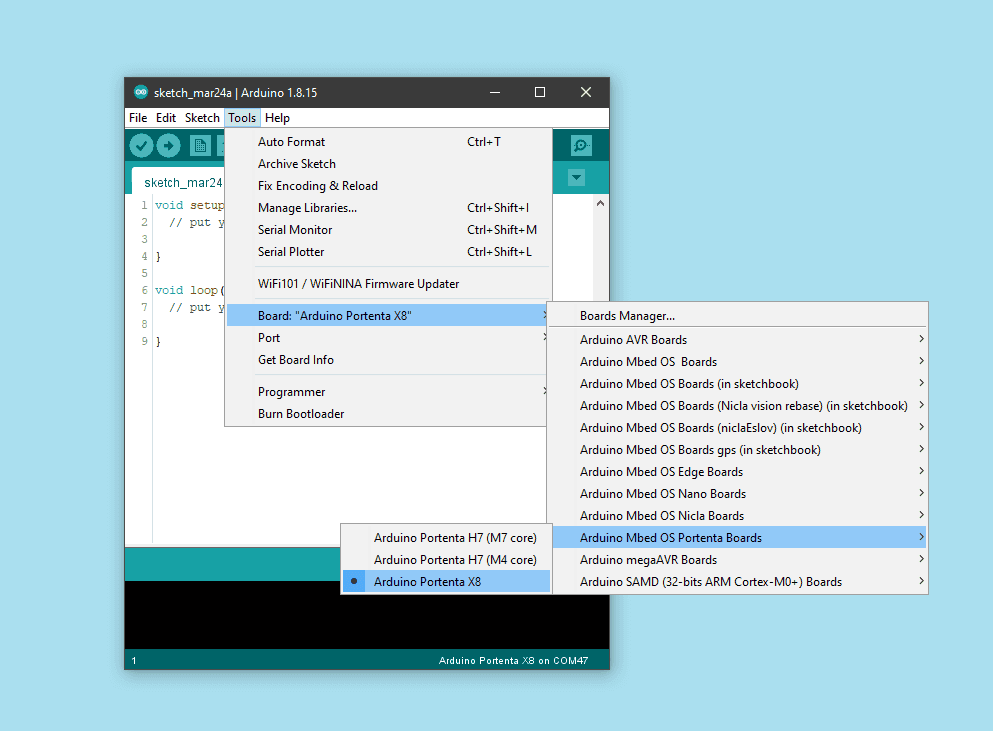Screen dimensions: 993x731
Task: Open Boards Manager...
Action: point(738,315)
